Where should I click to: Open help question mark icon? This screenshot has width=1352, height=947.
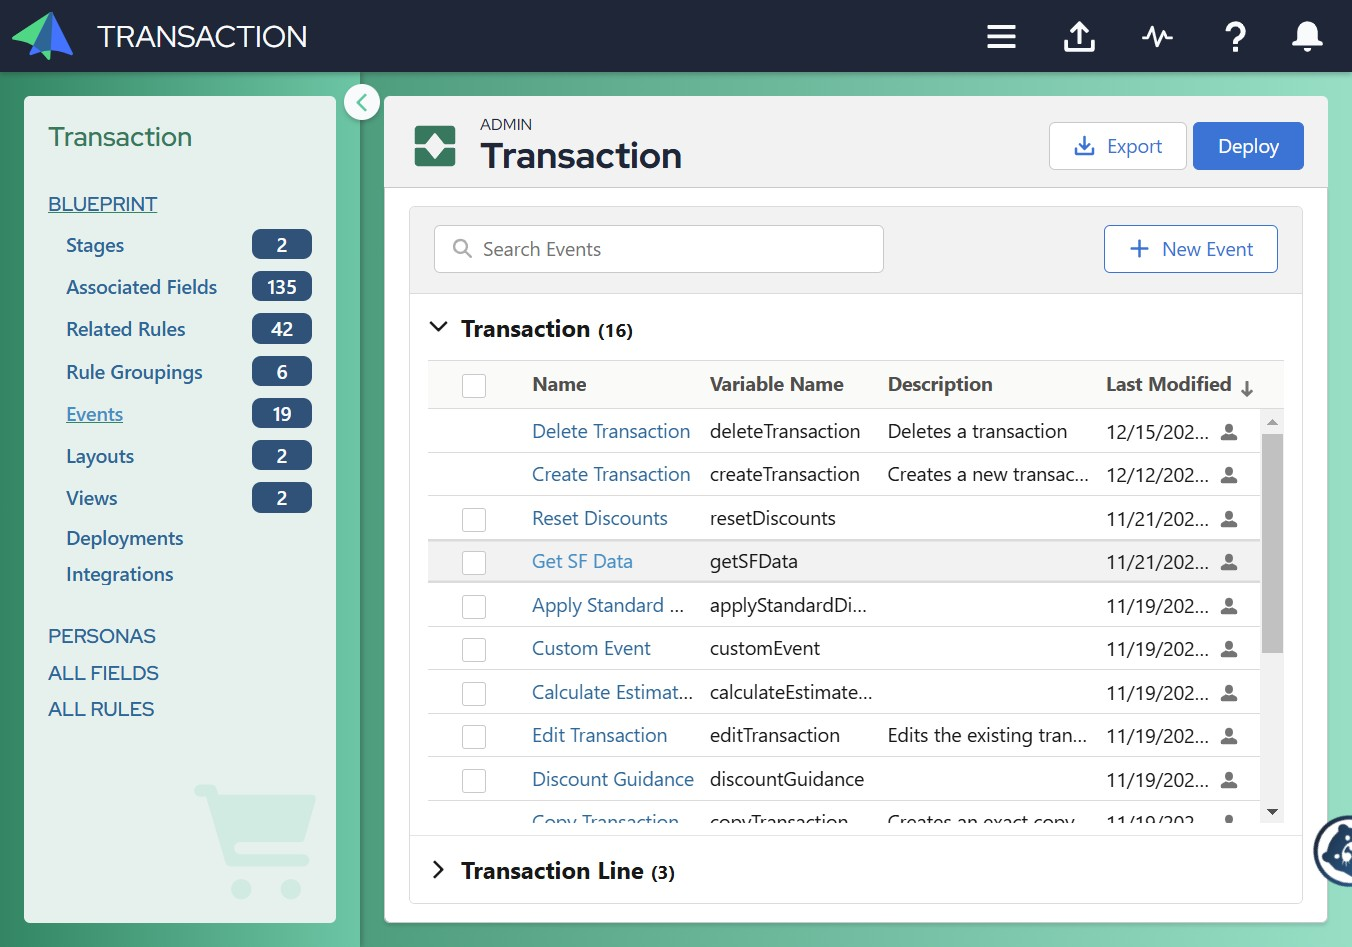[x=1235, y=37]
